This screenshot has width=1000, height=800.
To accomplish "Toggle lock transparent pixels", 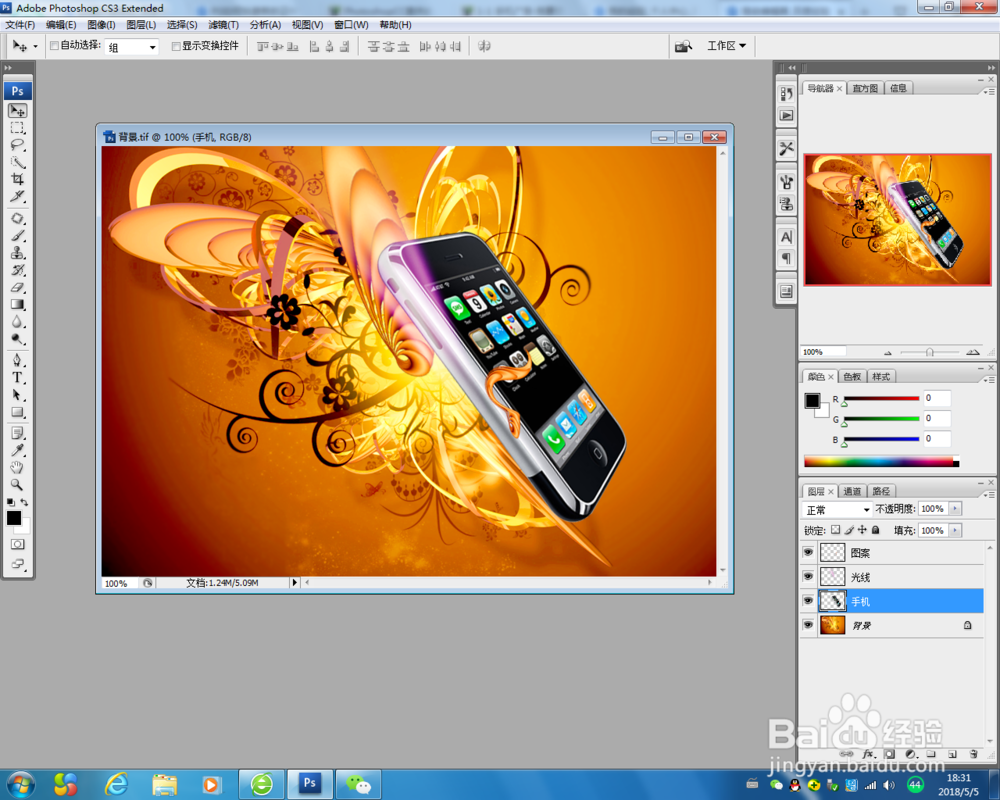I will click(835, 530).
